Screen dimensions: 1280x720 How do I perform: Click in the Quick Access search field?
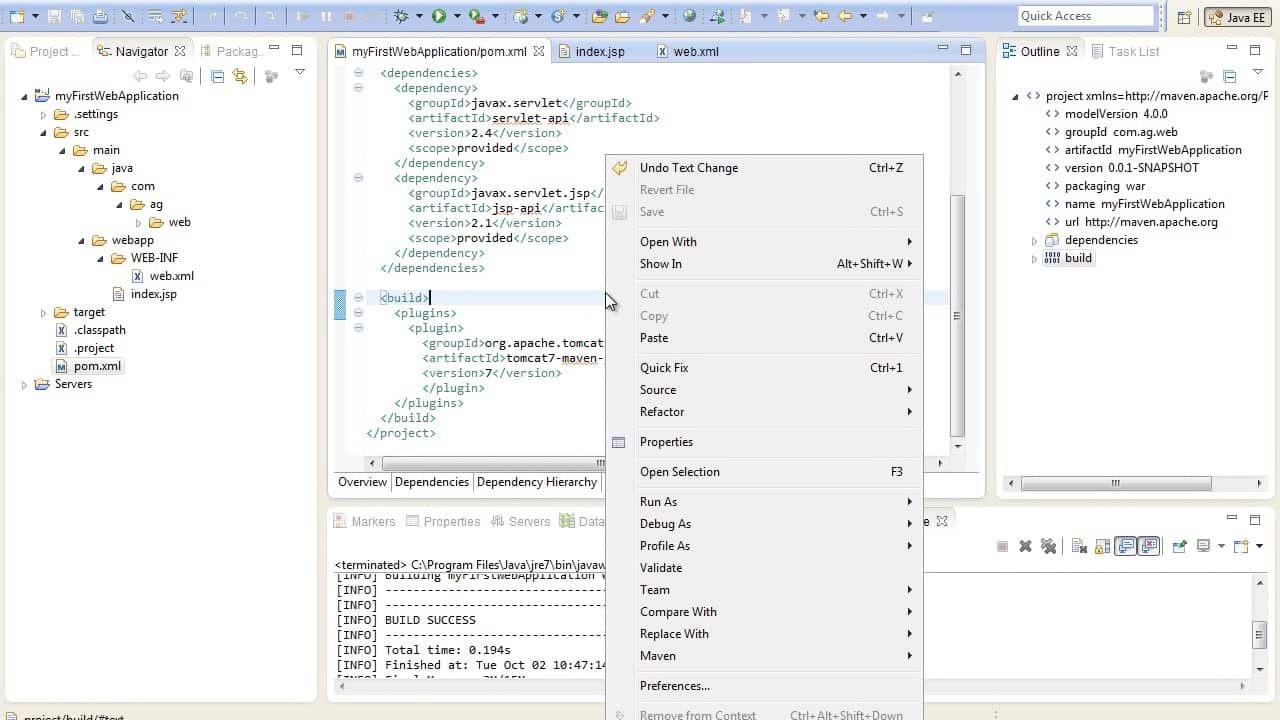tap(1085, 16)
